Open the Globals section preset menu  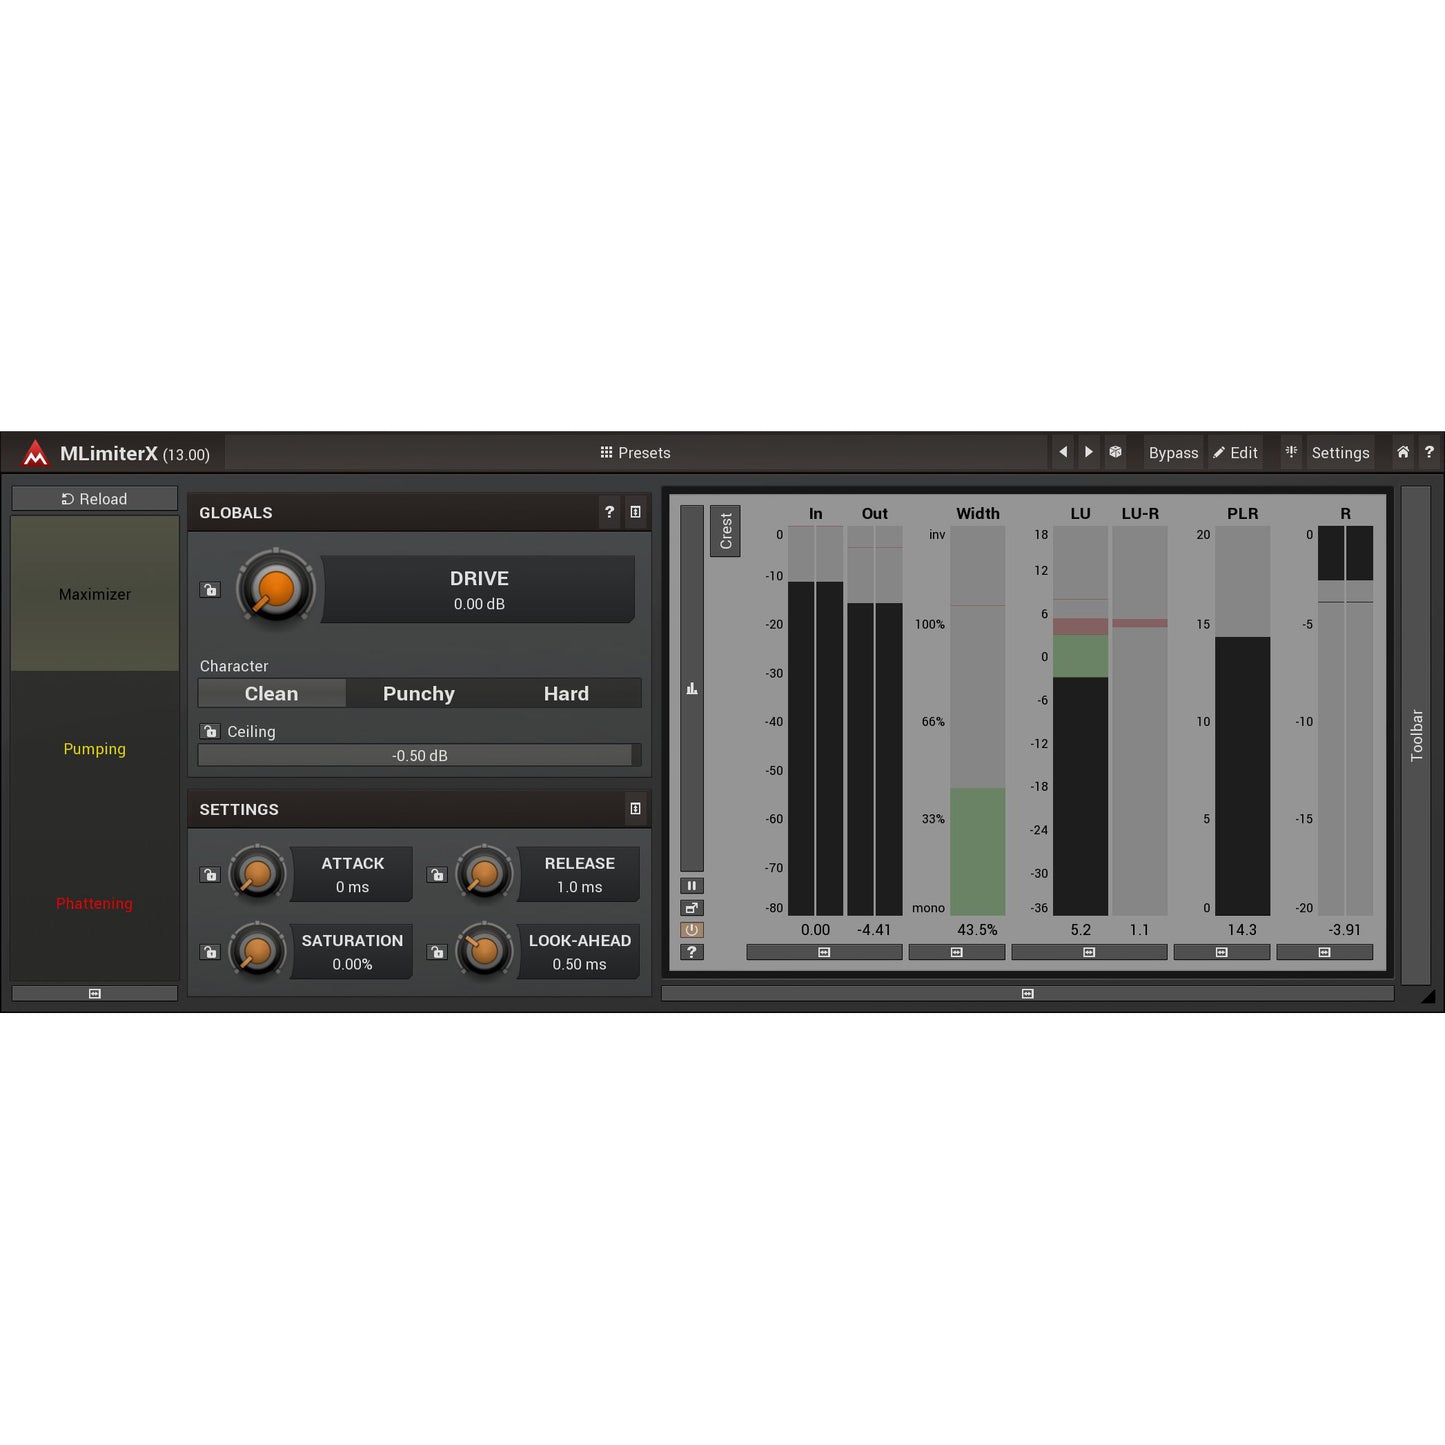point(635,512)
